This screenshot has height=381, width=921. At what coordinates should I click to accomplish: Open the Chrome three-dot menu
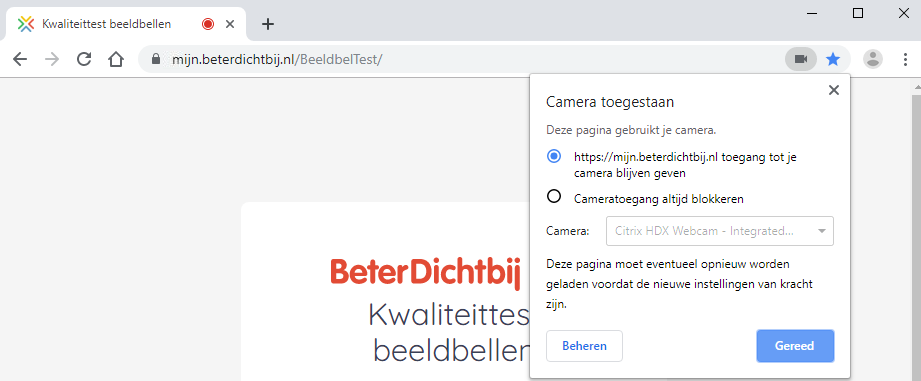click(905, 59)
